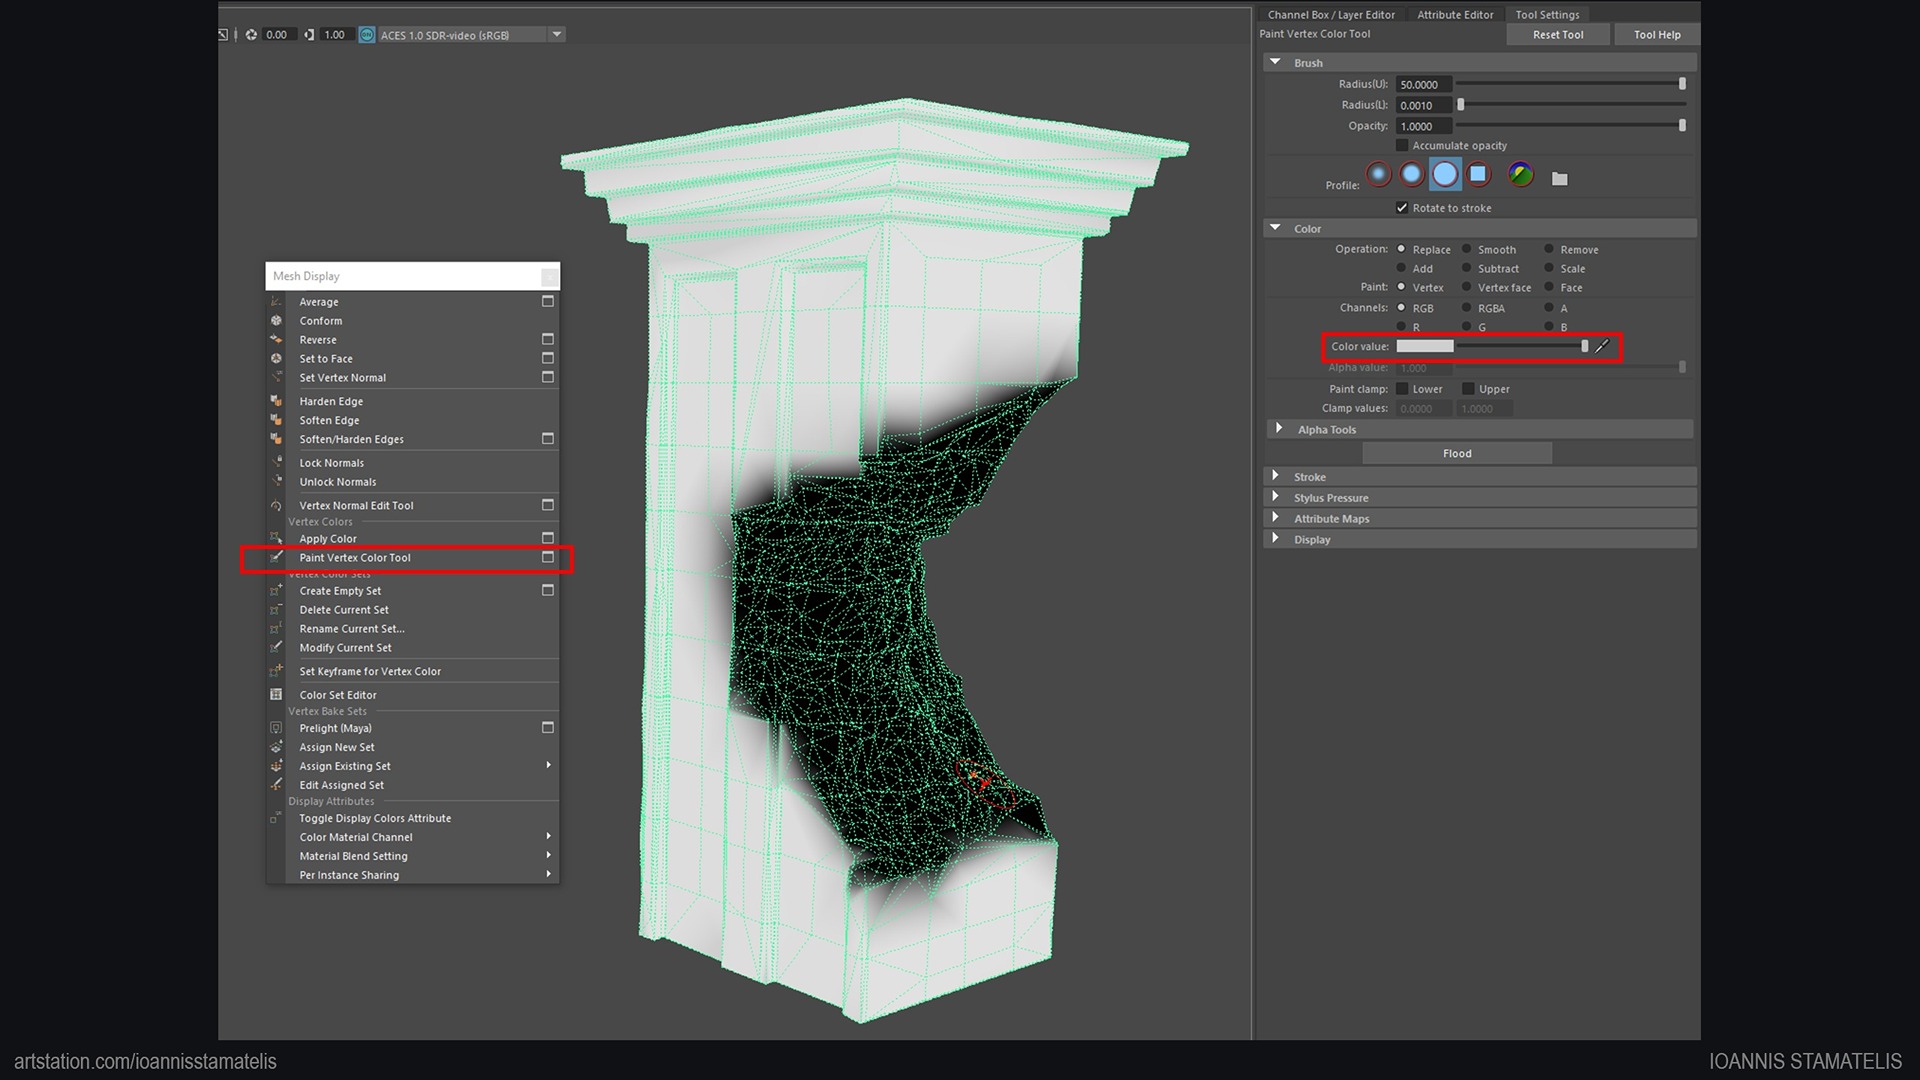The height and width of the screenshot is (1080, 1920).
Task: Pick a color with the eyedropper icon
Action: pyautogui.click(x=1603, y=347)
